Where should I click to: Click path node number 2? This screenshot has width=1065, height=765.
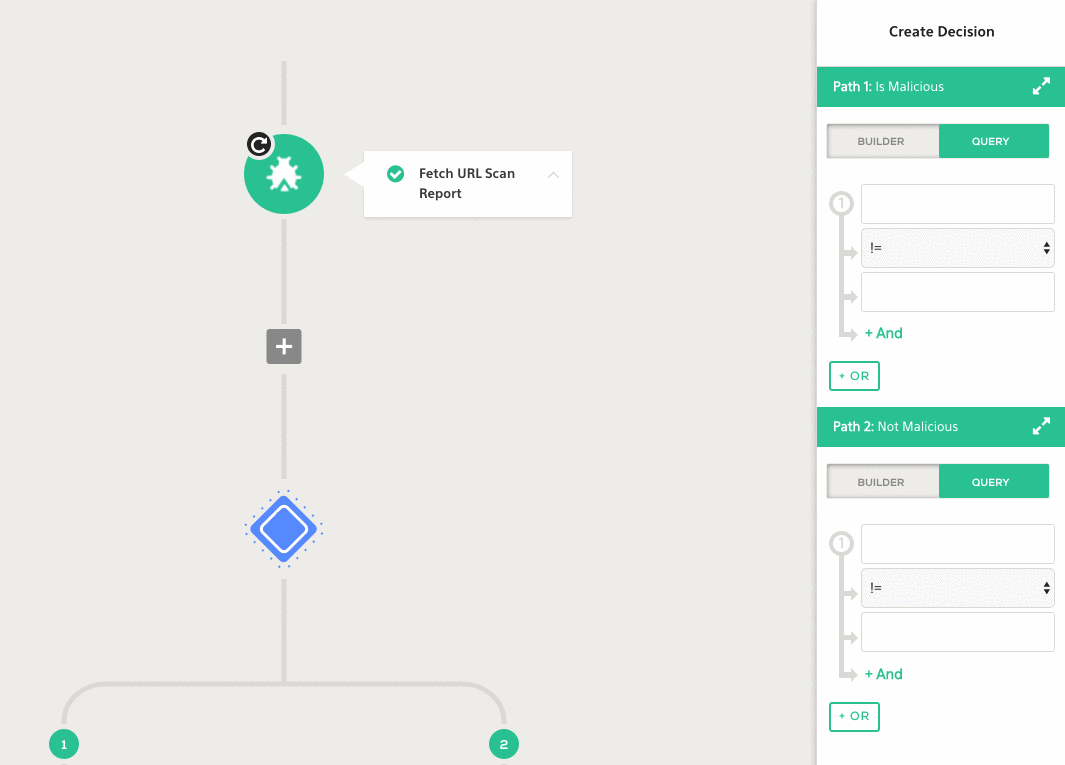[503, 744]
